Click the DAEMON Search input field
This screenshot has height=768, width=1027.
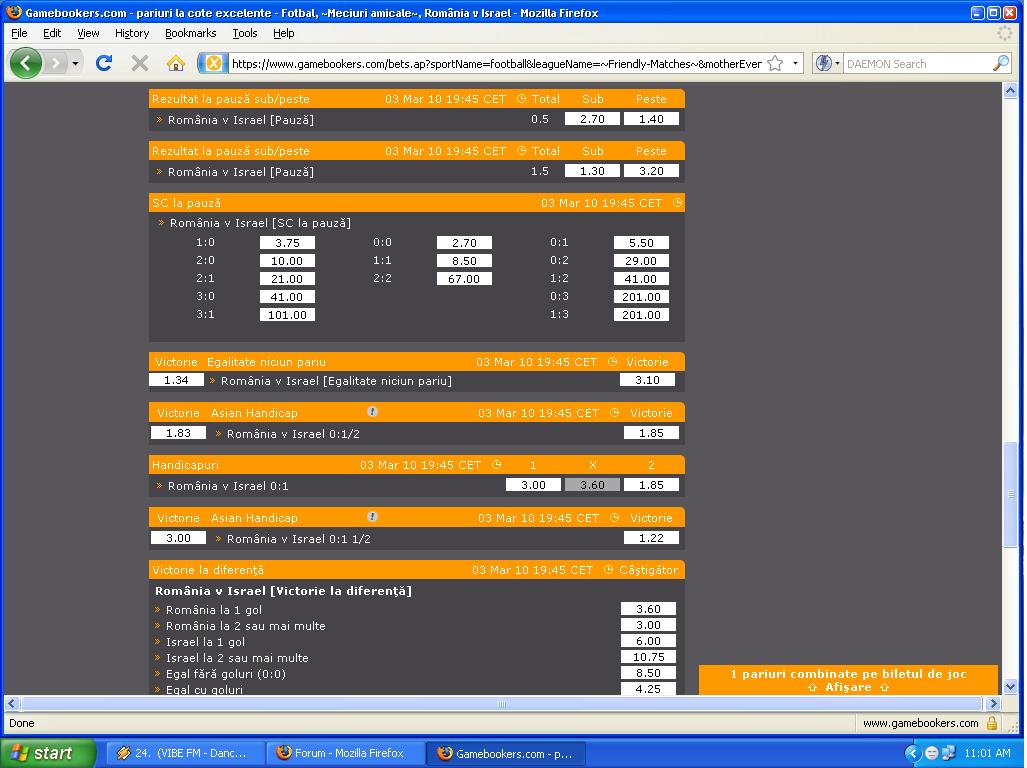click(917, 64)
